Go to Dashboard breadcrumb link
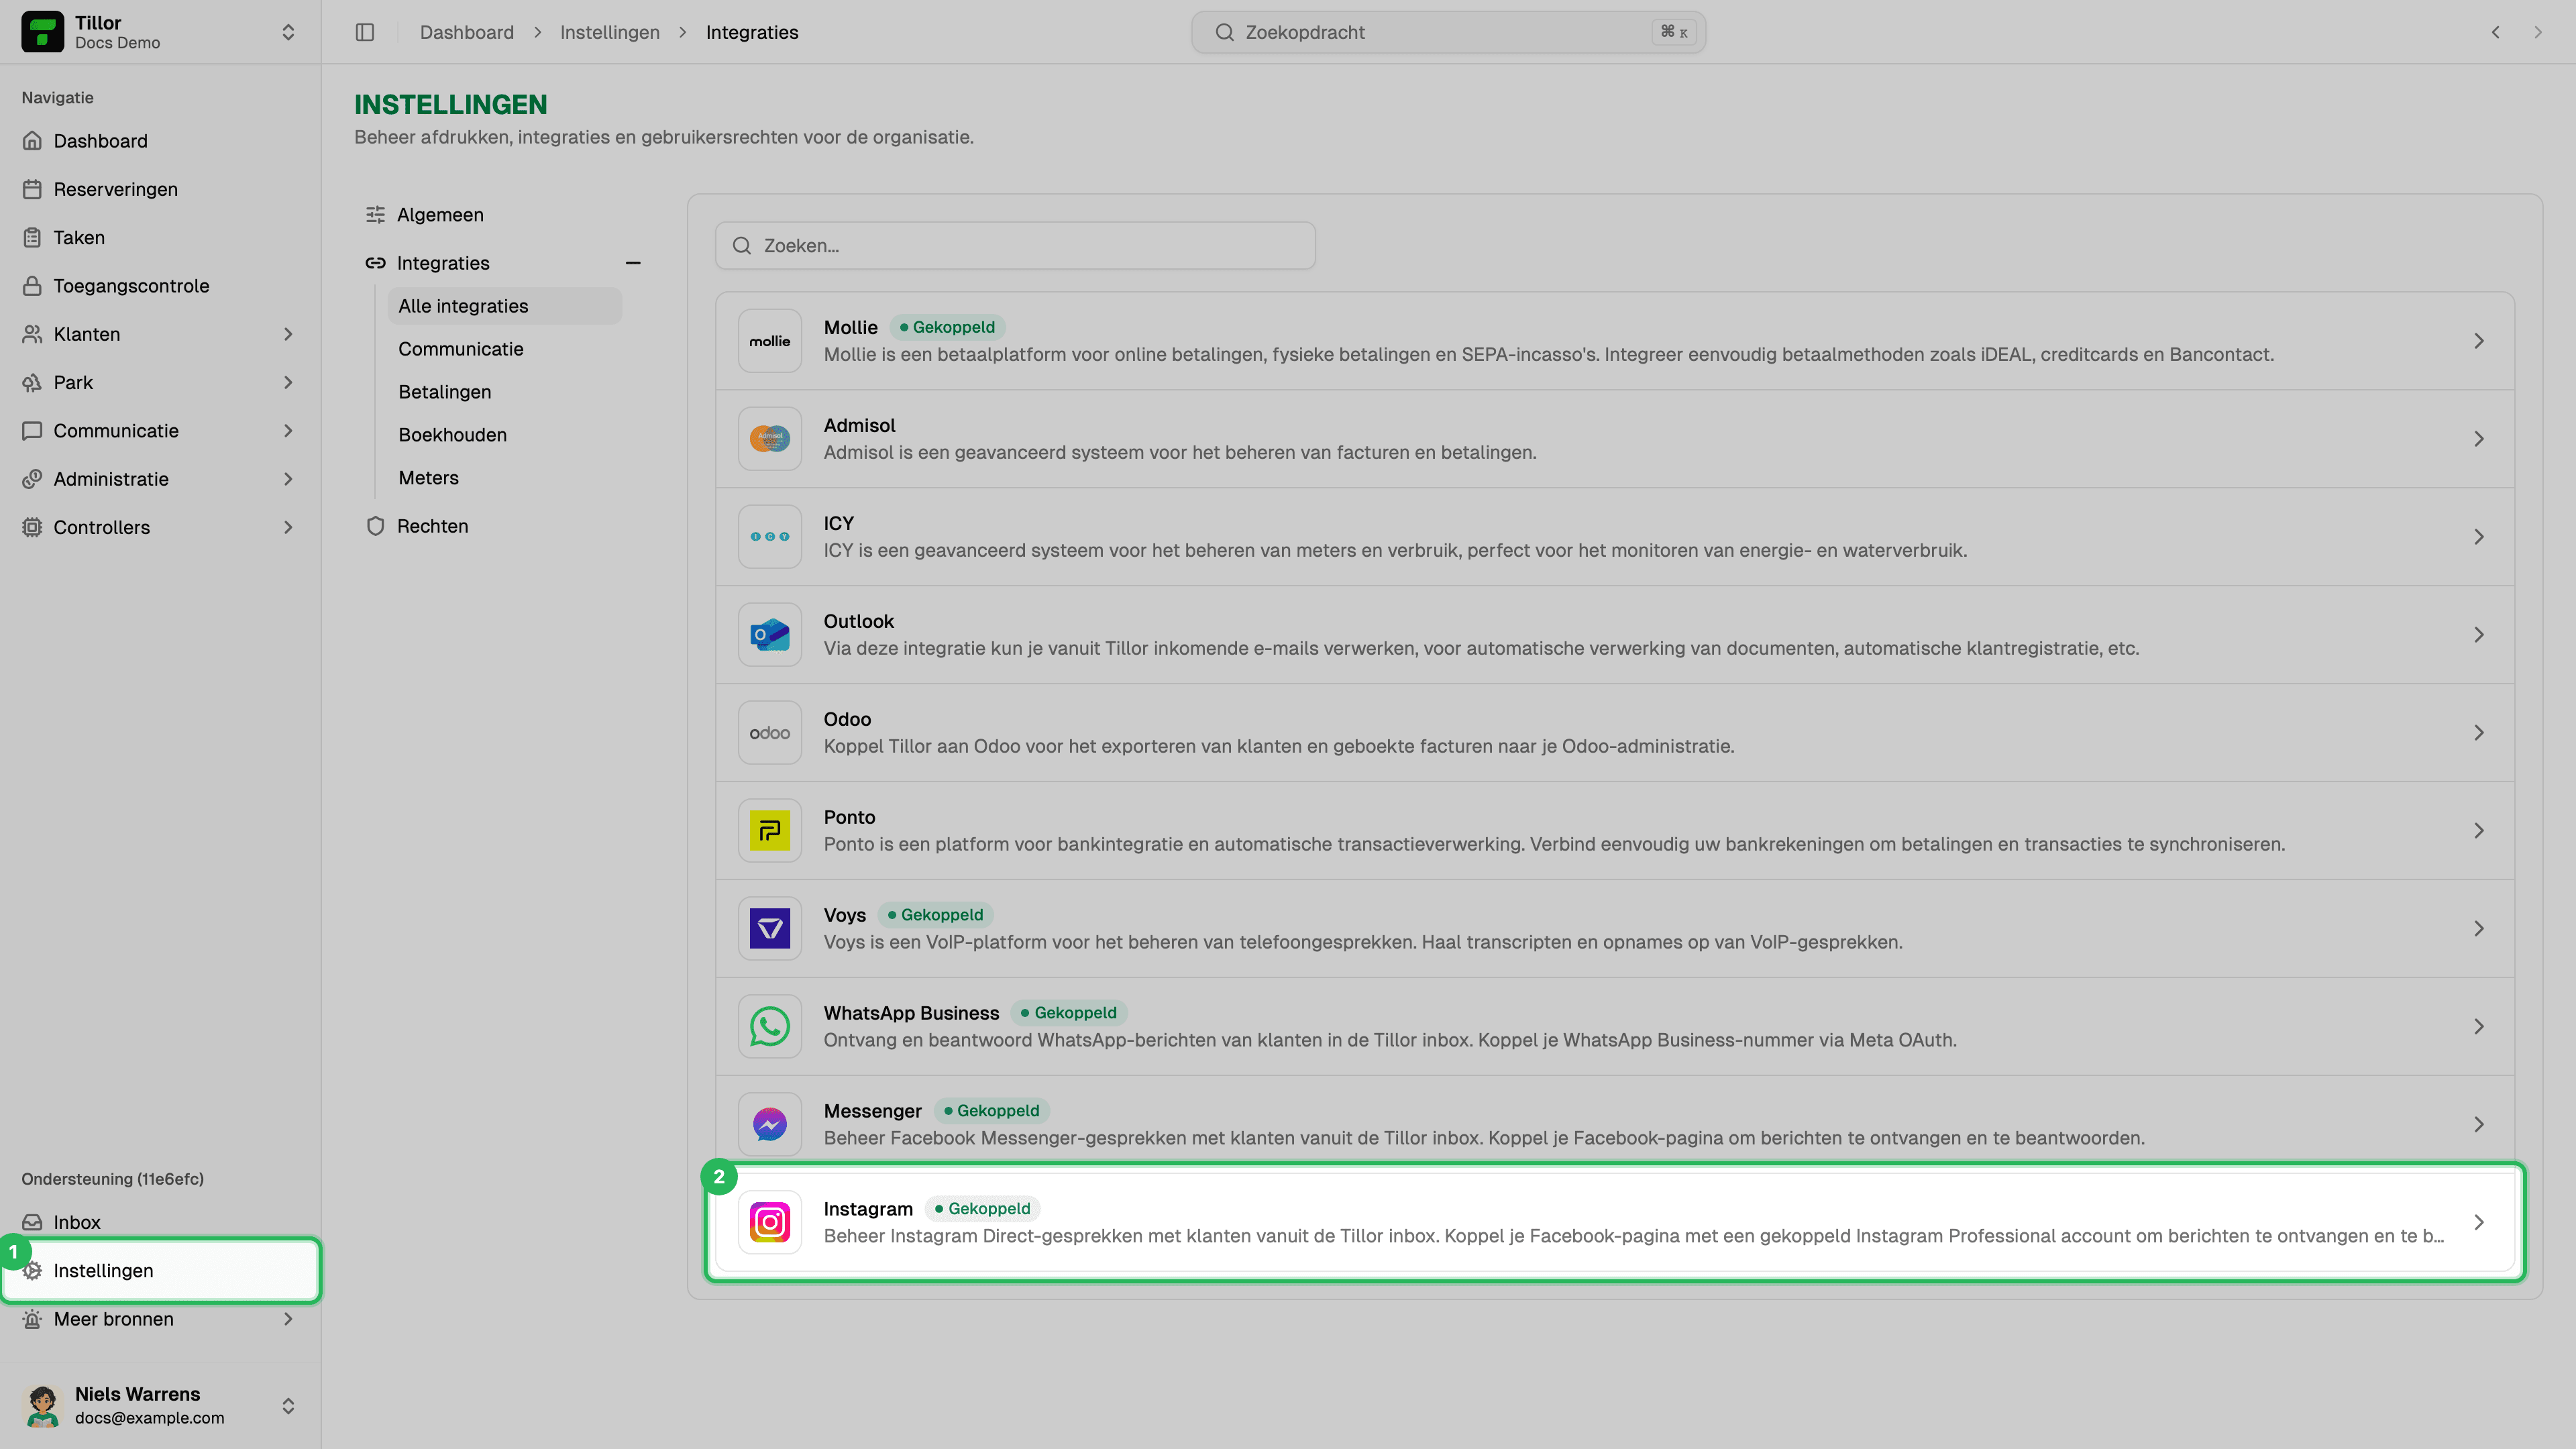 (x=467, y=32)
